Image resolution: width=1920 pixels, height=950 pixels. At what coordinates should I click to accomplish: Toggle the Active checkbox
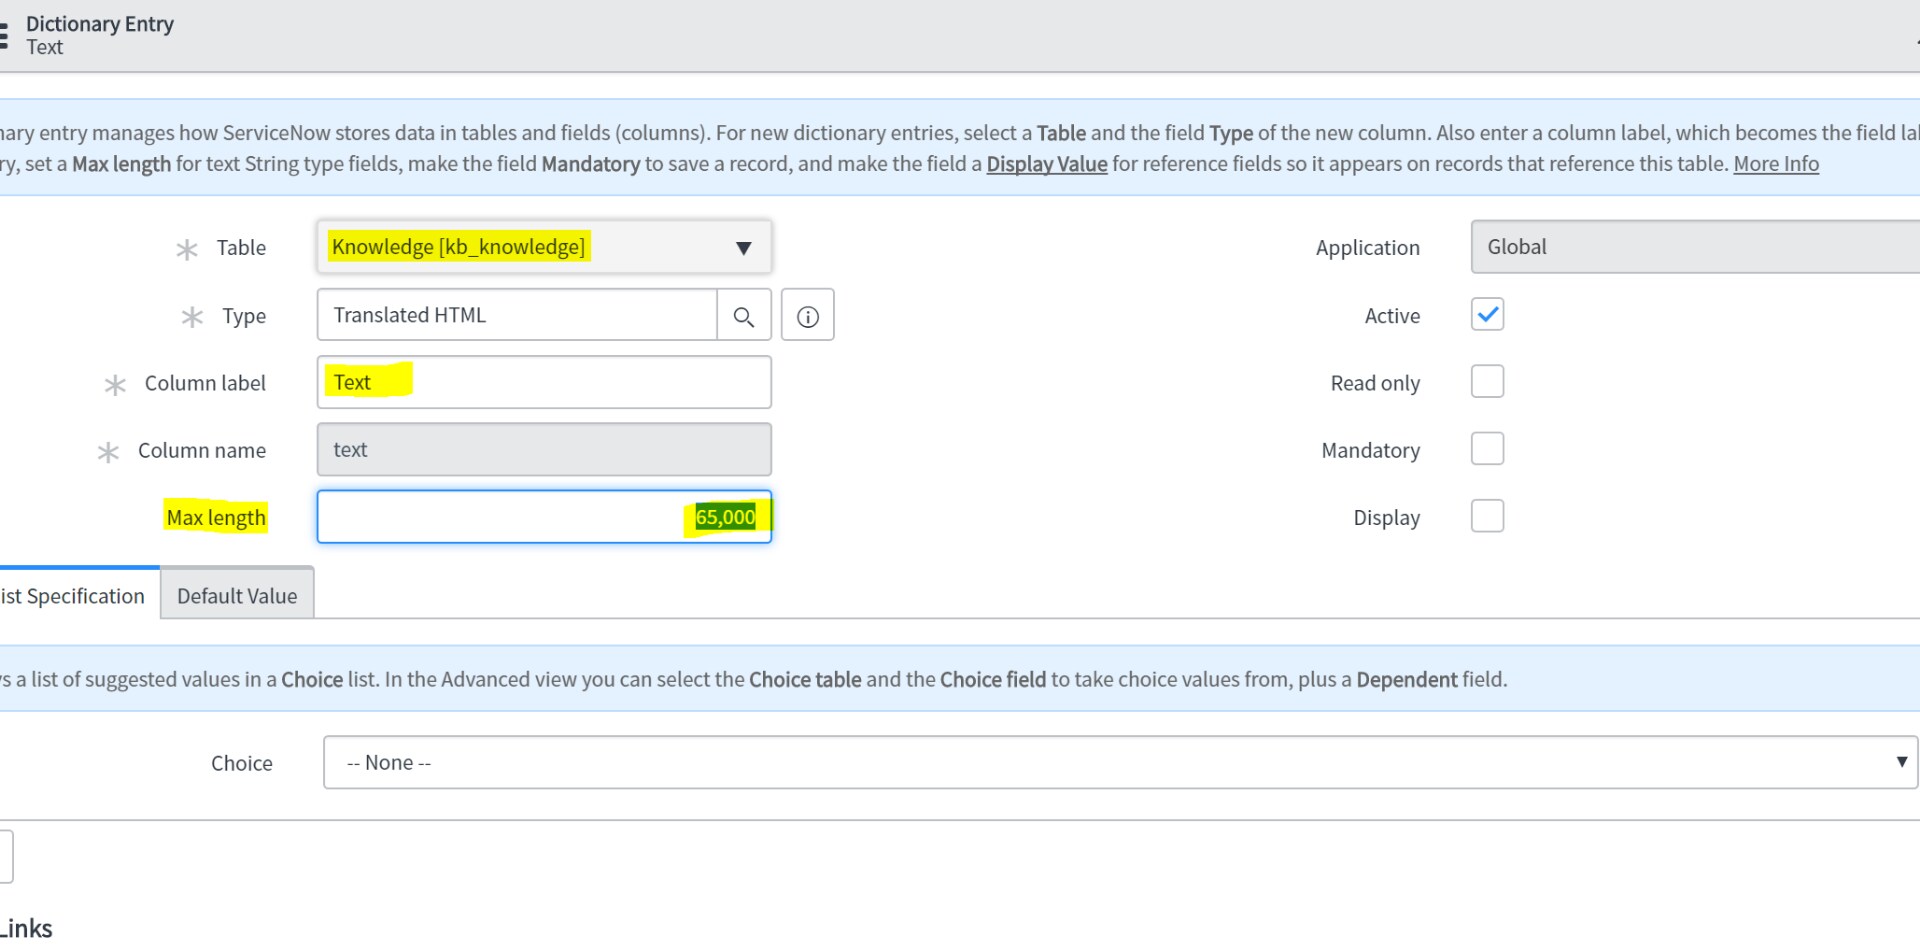(x=1487, y=314)
